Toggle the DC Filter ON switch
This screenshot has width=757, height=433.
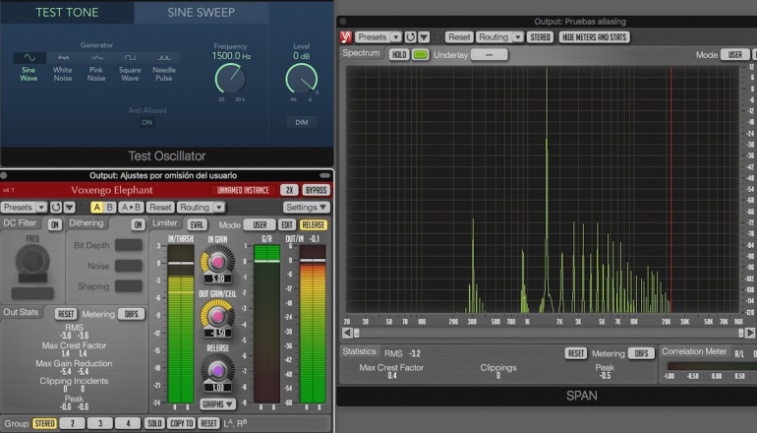click(x=55, y=224)
